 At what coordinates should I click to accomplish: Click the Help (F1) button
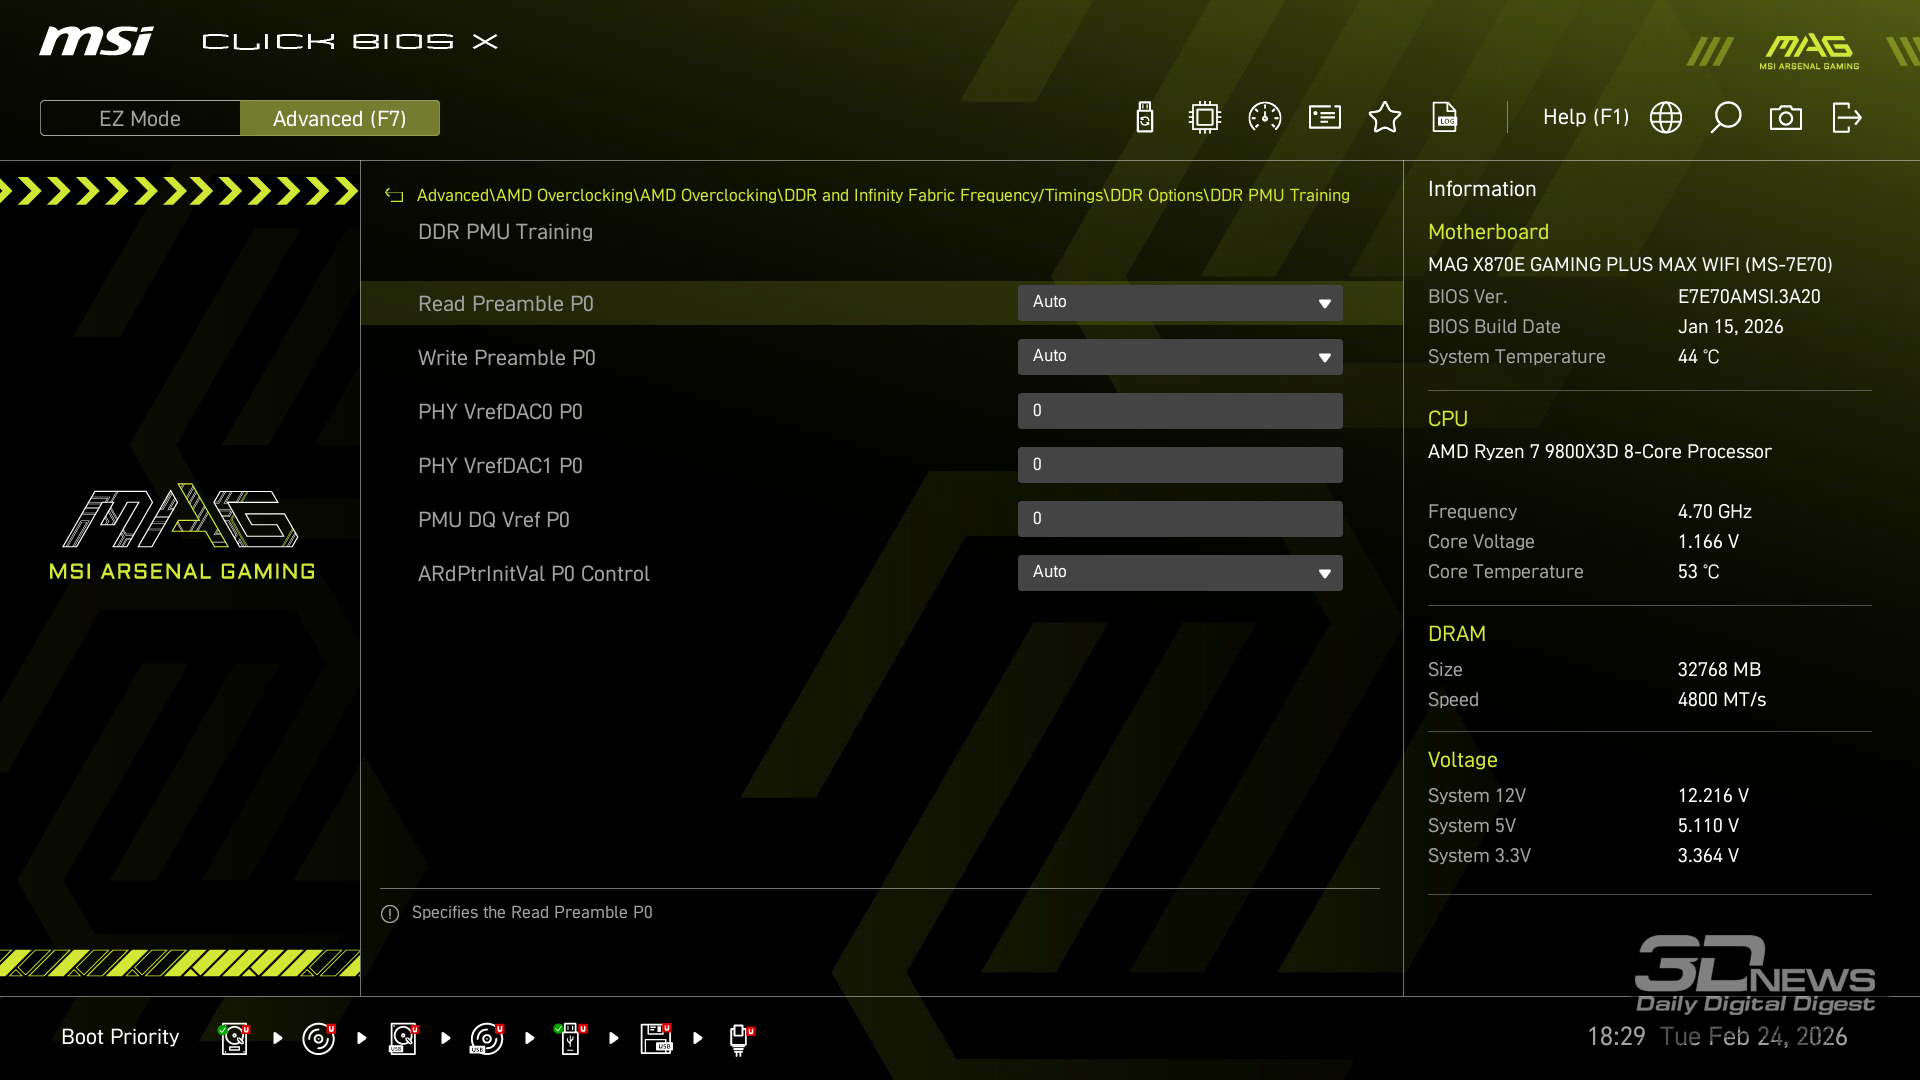[x=1585, y=118]
